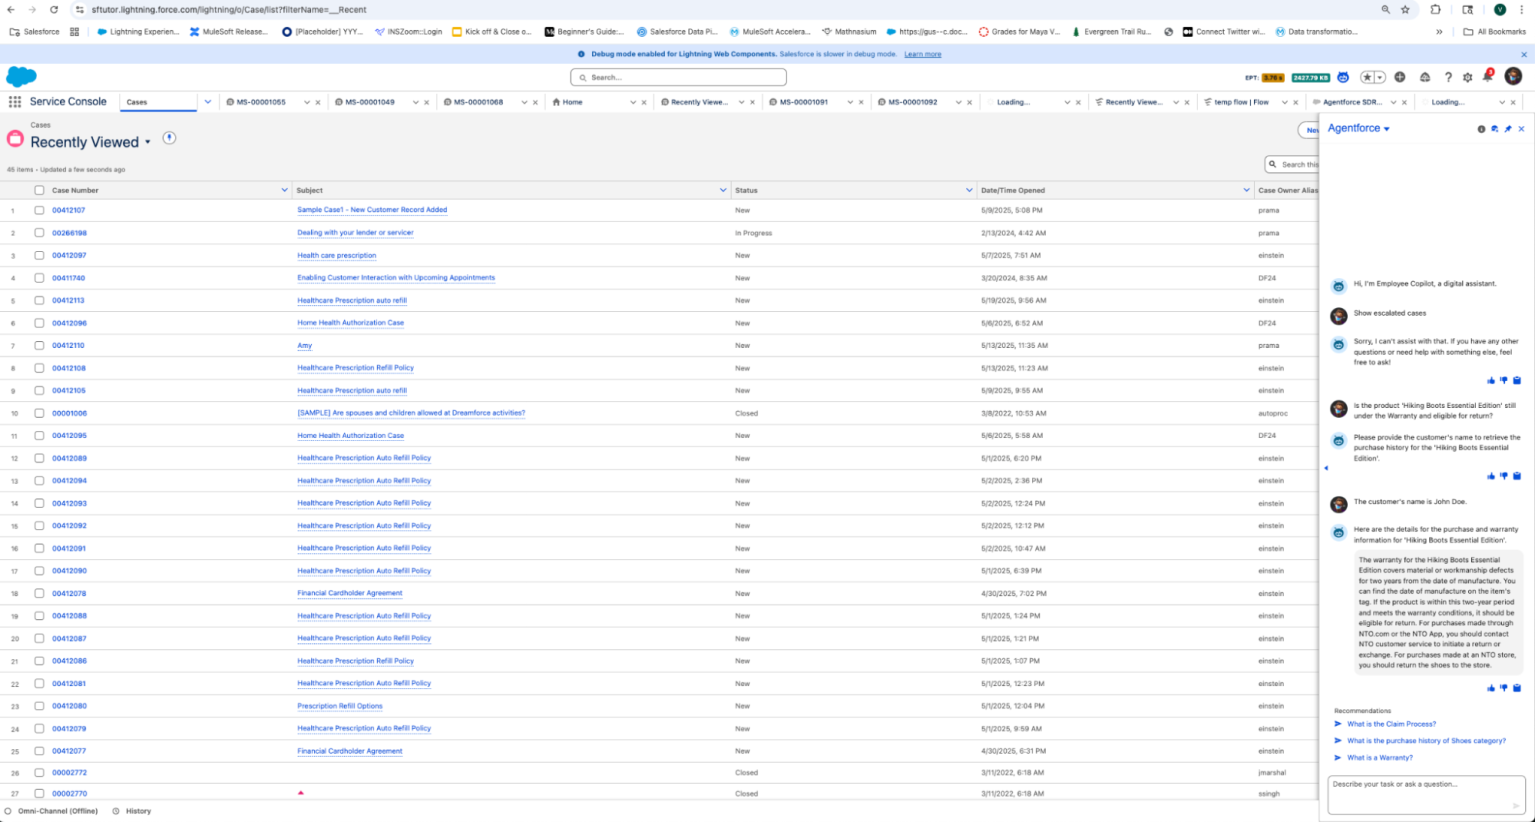The height and width of the screenshot is (822, 1535).
Task: Open the notifications bell
Action: coord(1487,77)
